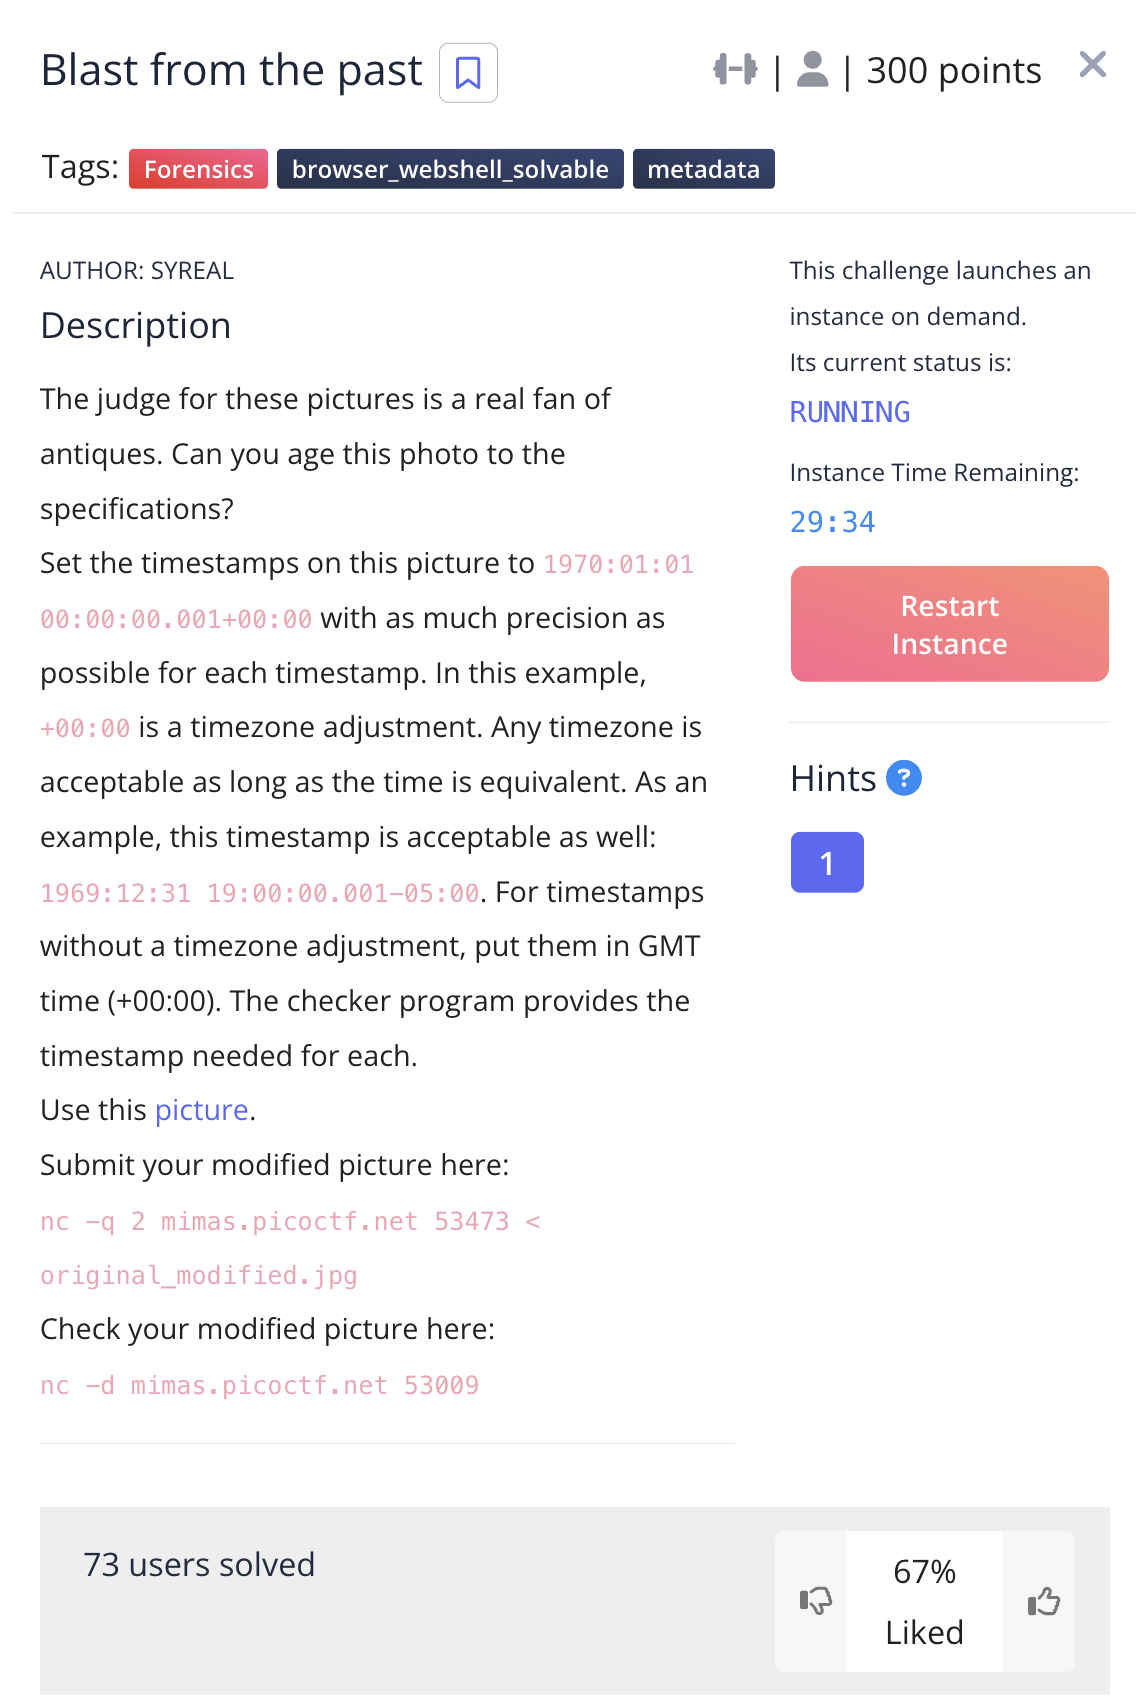Screen dimensions: 1140x1708
Task: Click the nc -d checker command
Action: pos(259,1385)
